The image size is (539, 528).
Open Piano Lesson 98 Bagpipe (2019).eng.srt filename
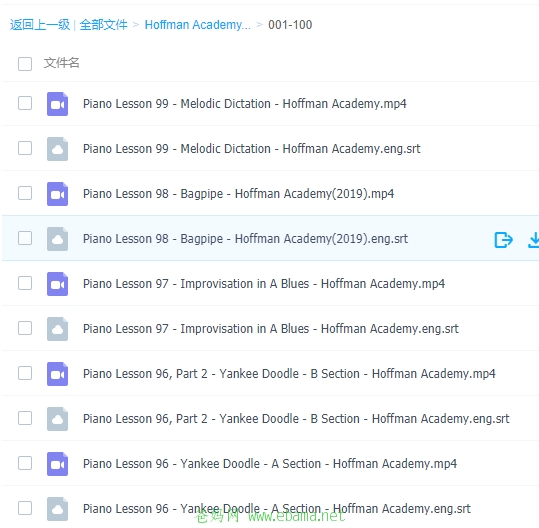point(245,239)
